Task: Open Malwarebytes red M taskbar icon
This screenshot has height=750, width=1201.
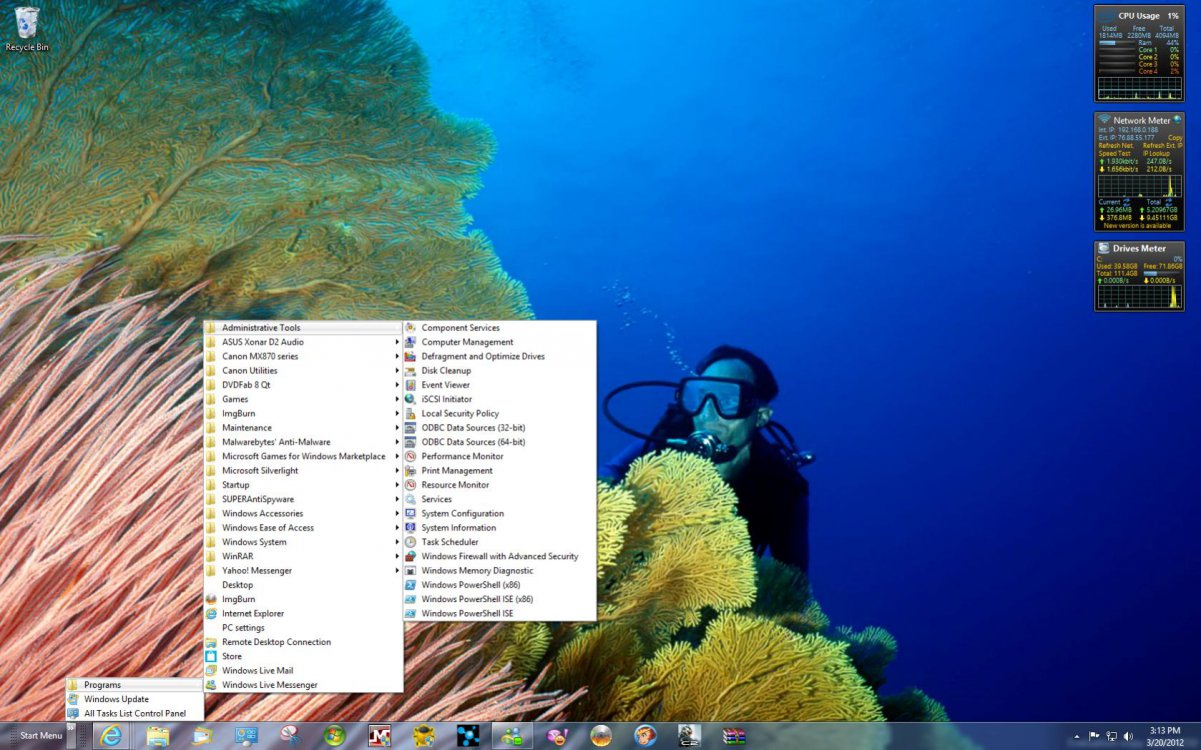Action: click(379, 736)
